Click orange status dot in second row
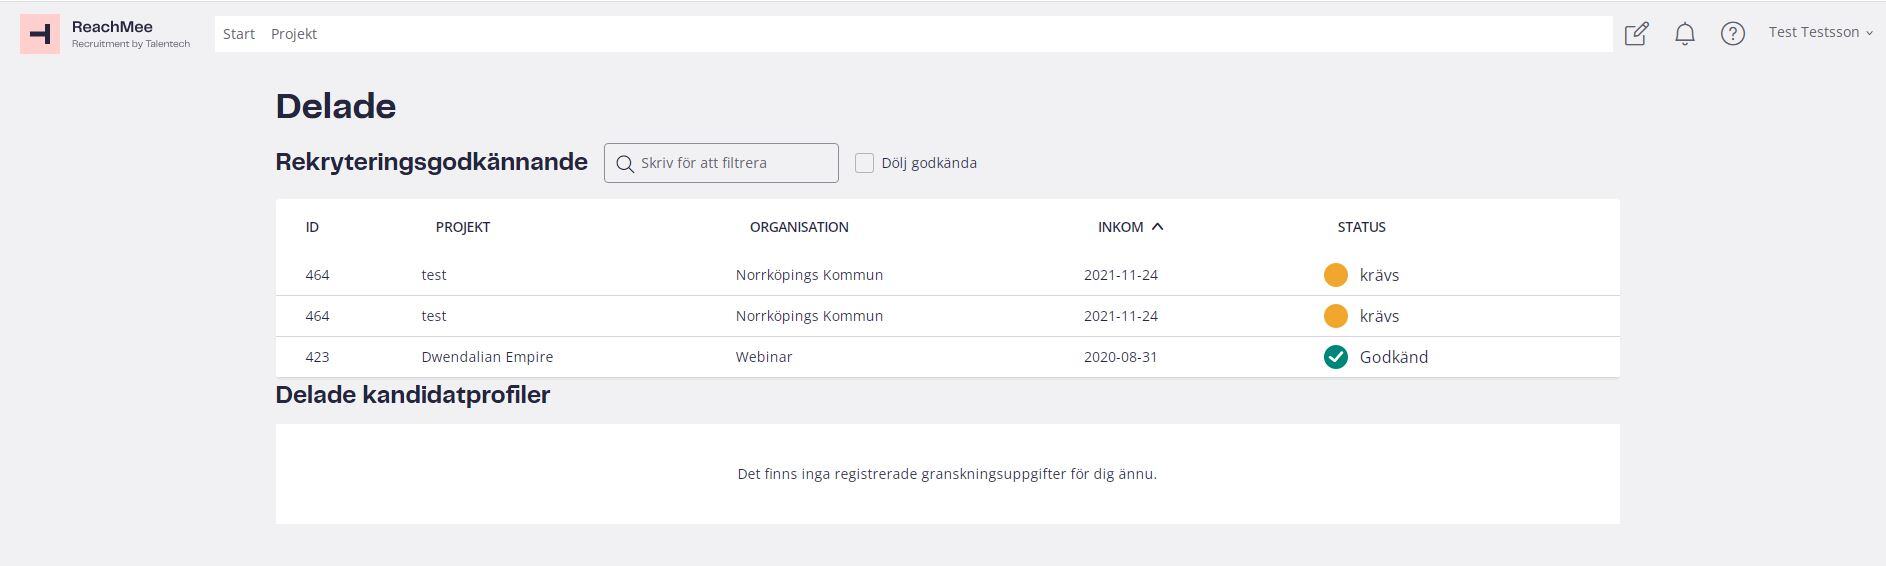Image resolution: width=1886 pixels, height=566 pixels. coord(1336,316)
